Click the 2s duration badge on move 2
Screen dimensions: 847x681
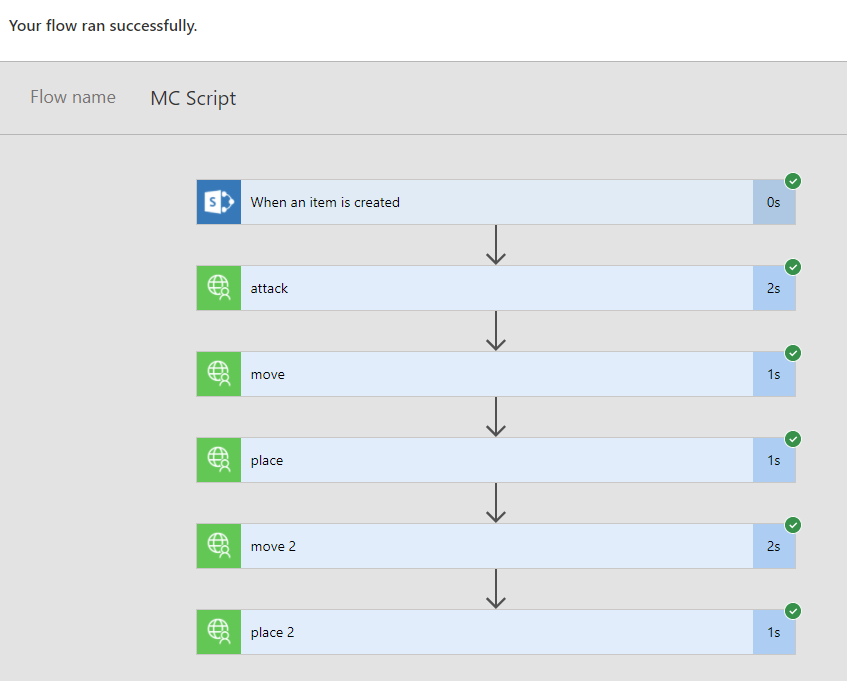point(773,546)
